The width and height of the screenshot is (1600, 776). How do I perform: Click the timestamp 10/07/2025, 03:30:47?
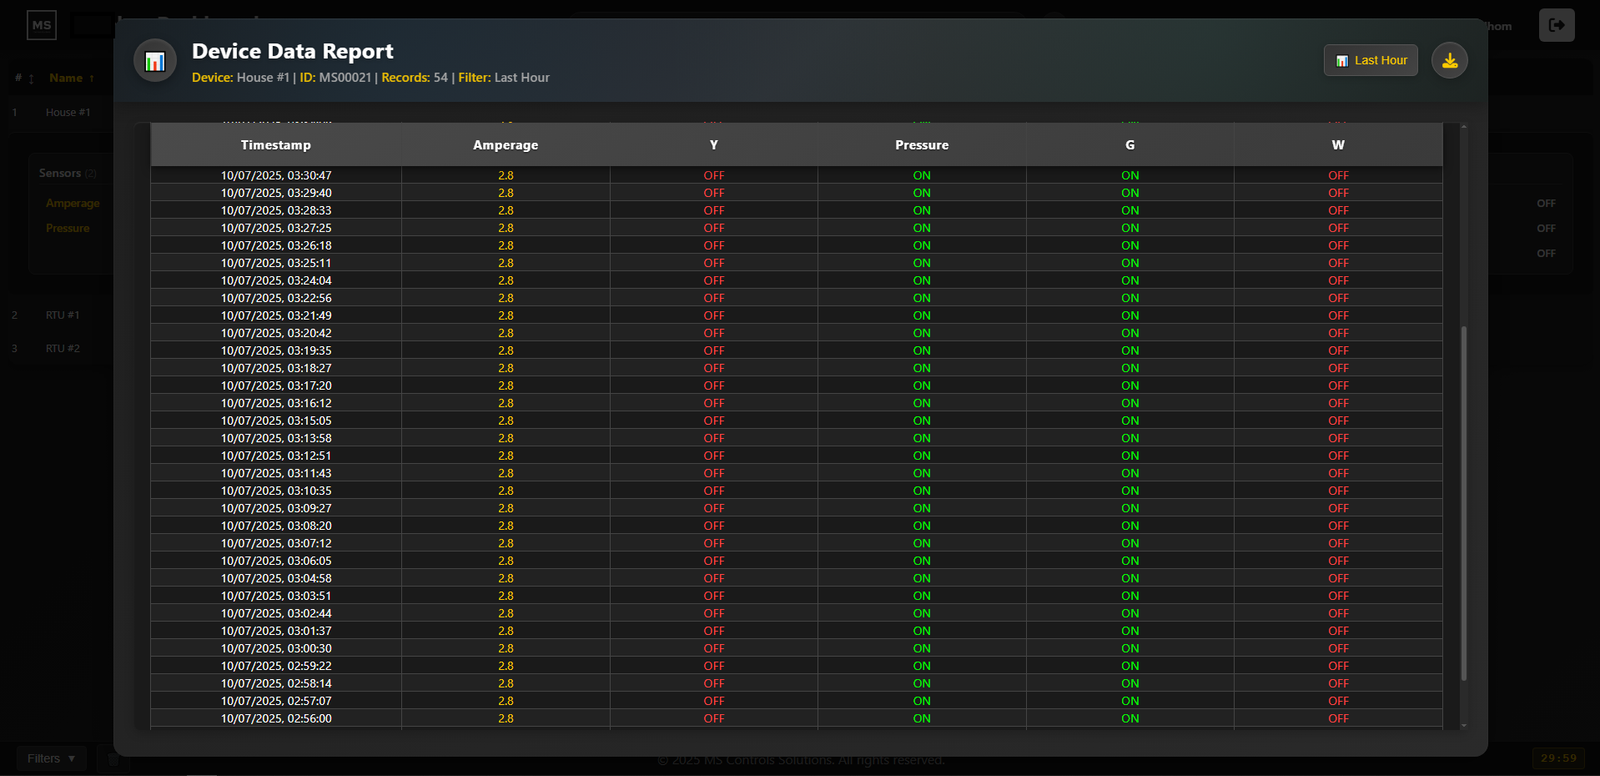tap(276, 175)
